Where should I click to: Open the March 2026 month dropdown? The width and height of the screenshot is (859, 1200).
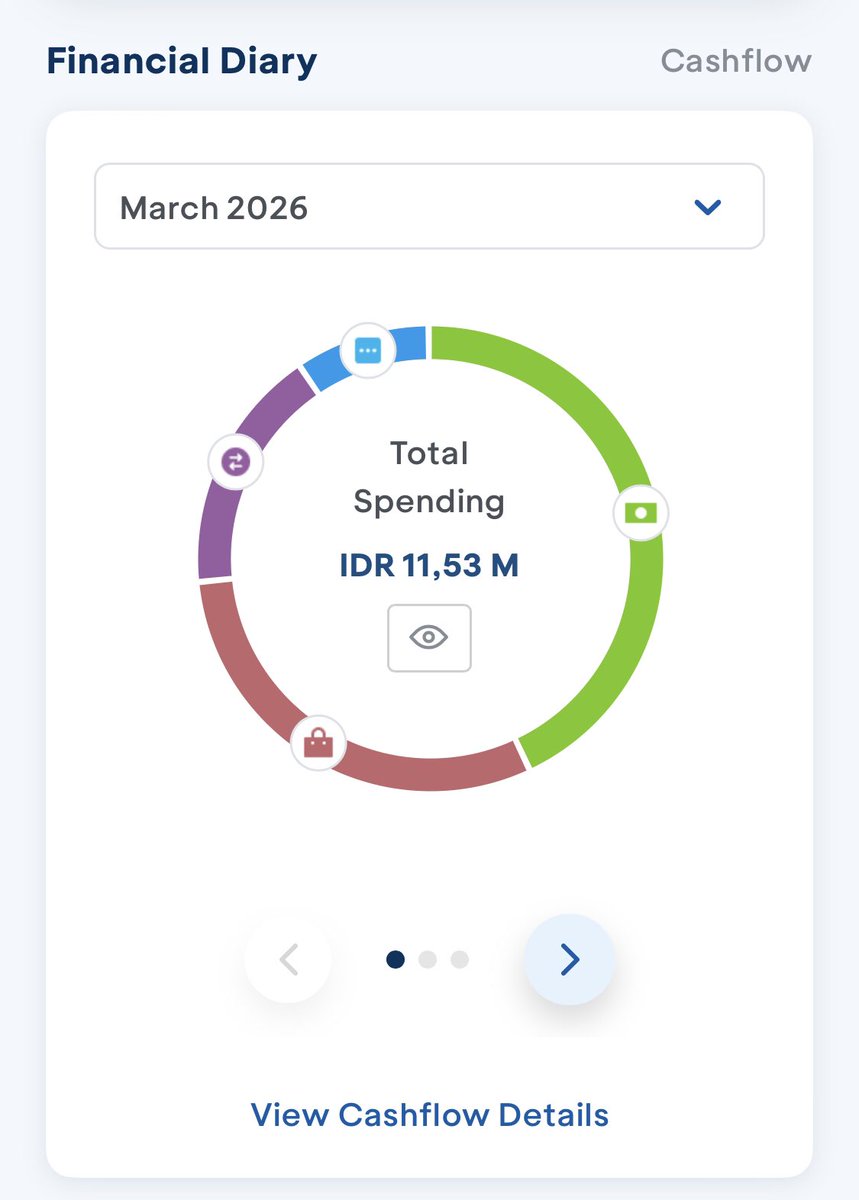[x=429, y=207]
